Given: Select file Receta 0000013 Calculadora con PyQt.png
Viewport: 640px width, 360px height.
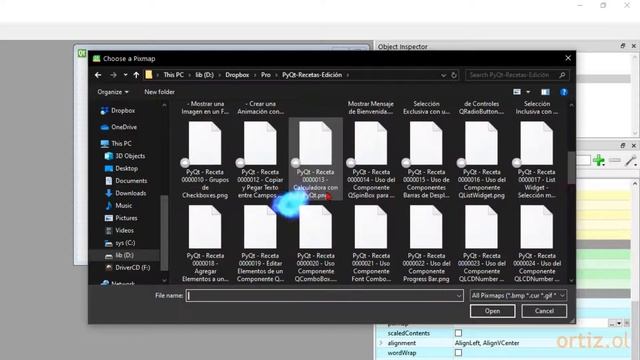Looking at the screenshot, I should (x=316, y=160).
